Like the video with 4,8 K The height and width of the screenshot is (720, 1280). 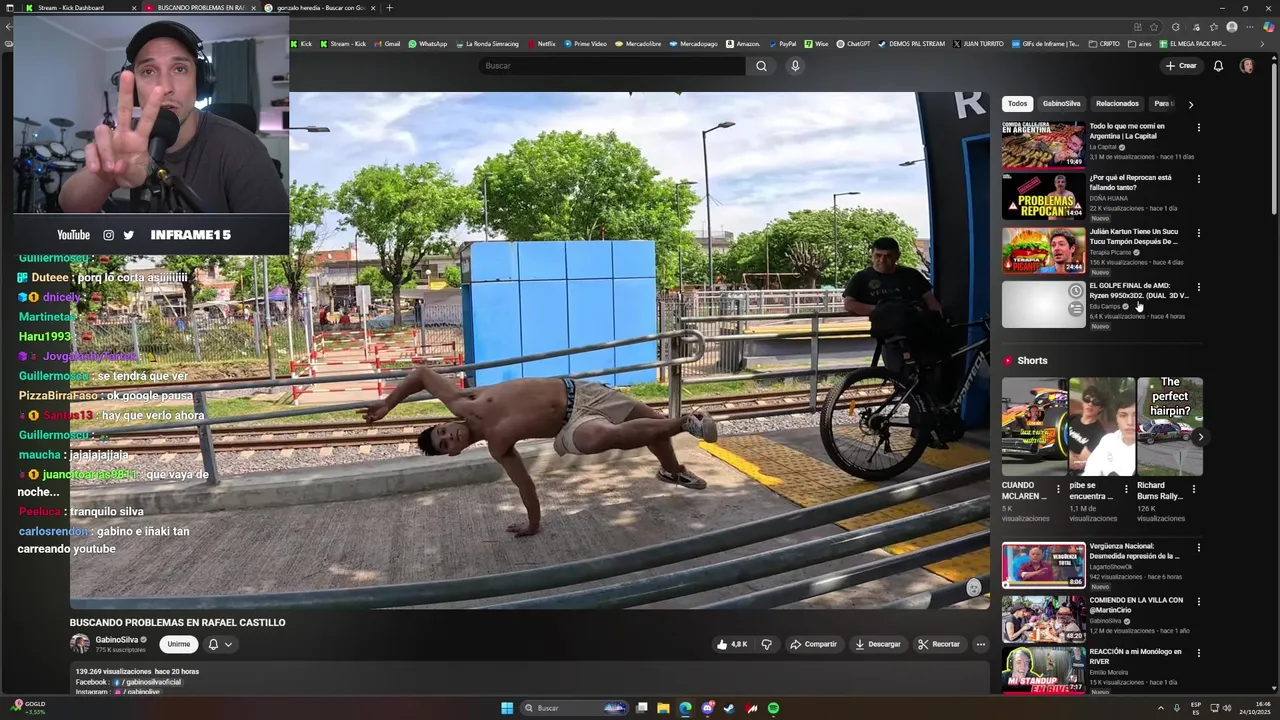click(732, 644)
